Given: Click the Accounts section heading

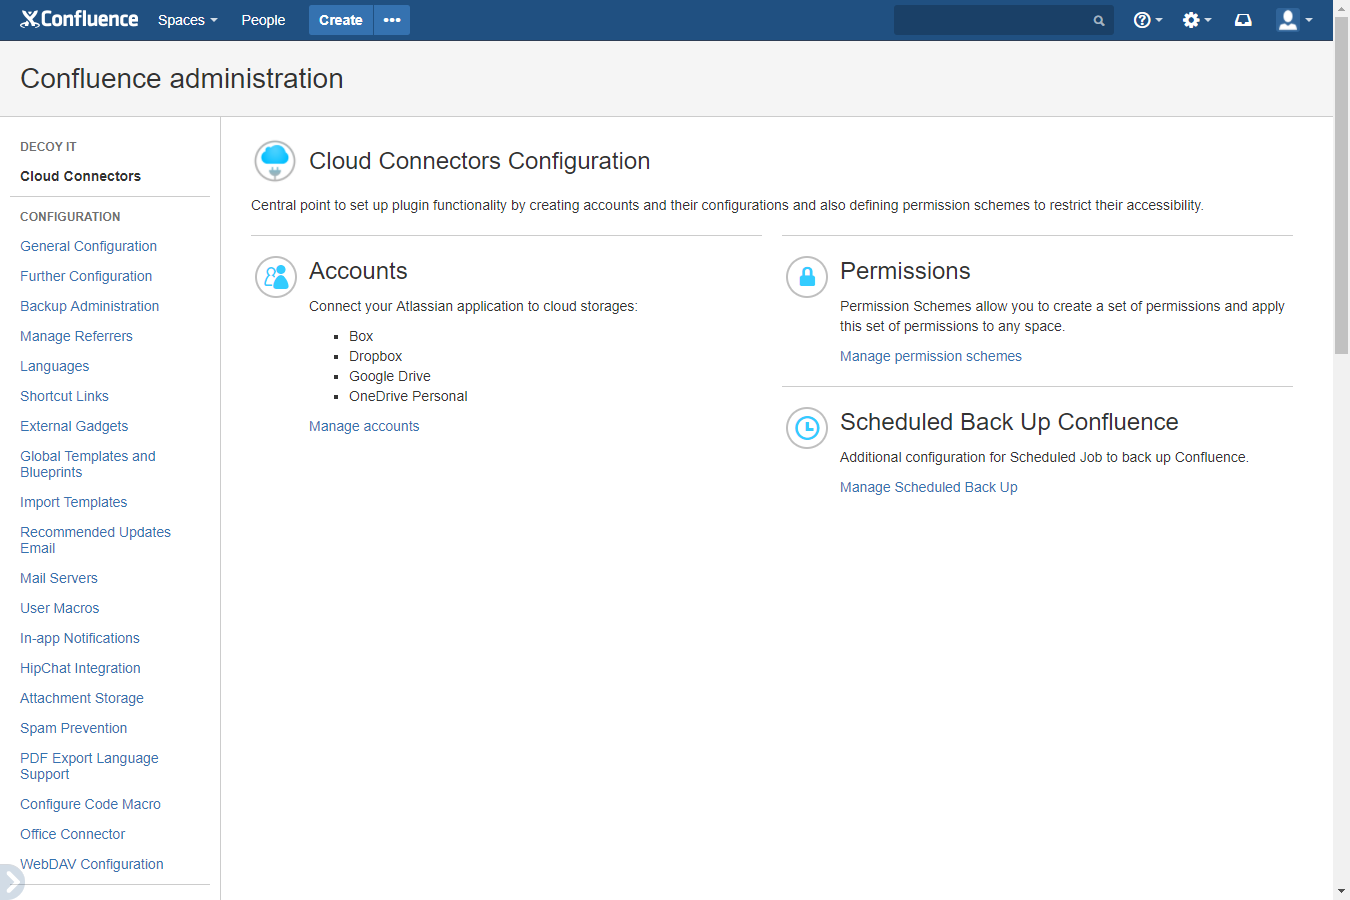Looking at the screenshot, I should (x=358, y=271).
